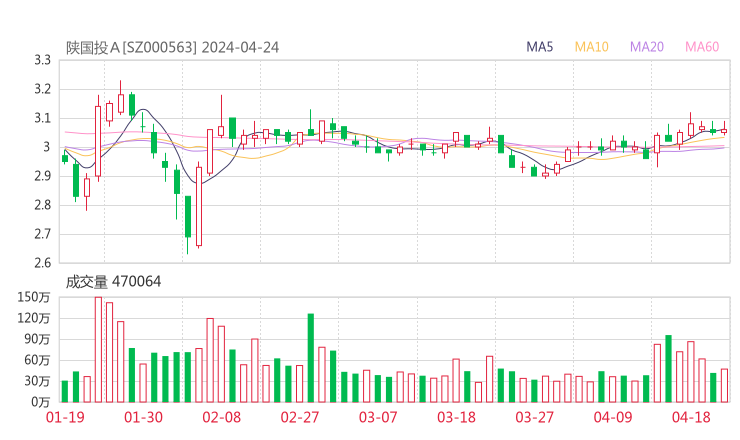
Task: Select the volume label 成交量 470064
Action: point(113,282)
